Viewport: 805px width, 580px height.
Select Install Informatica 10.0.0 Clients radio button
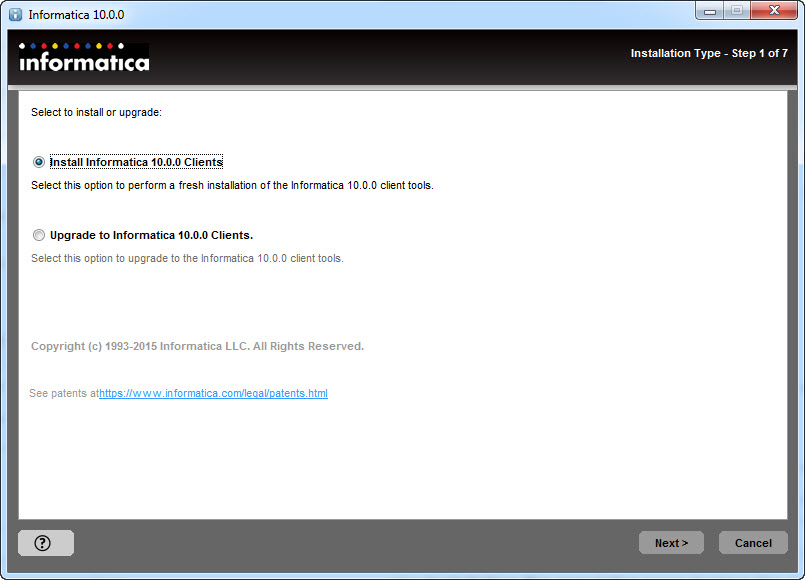click(x=39, y=162)
